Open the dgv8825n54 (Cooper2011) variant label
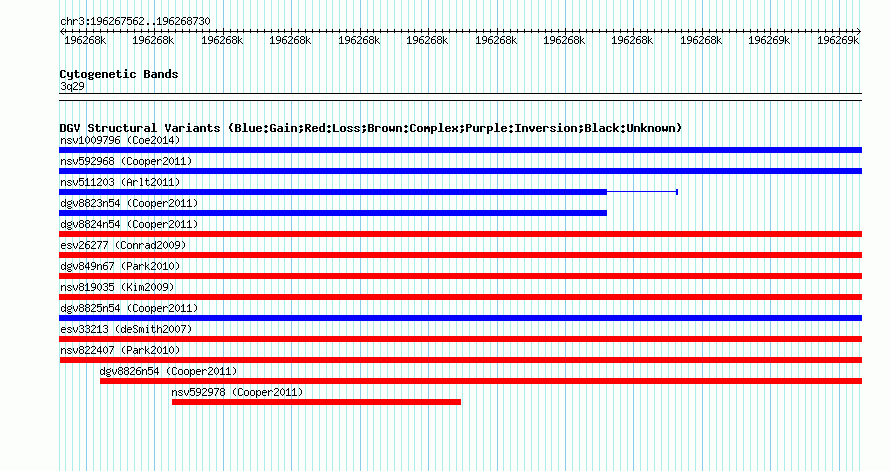Screen dimensions: 890x471 tap(129, 308)
